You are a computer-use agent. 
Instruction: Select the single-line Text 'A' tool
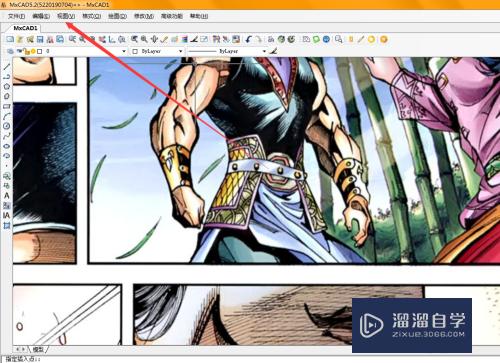pyautogui.click(x=7, y=196)
